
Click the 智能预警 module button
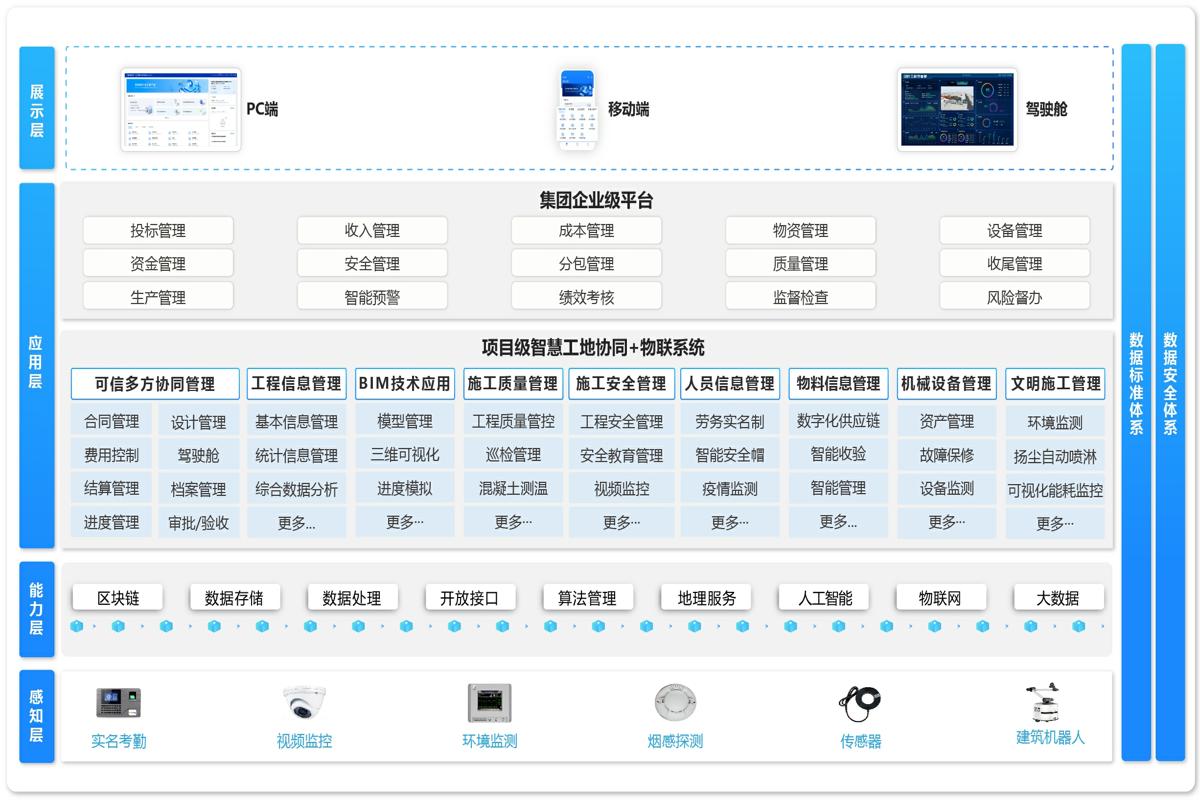[x=372, y=297]
